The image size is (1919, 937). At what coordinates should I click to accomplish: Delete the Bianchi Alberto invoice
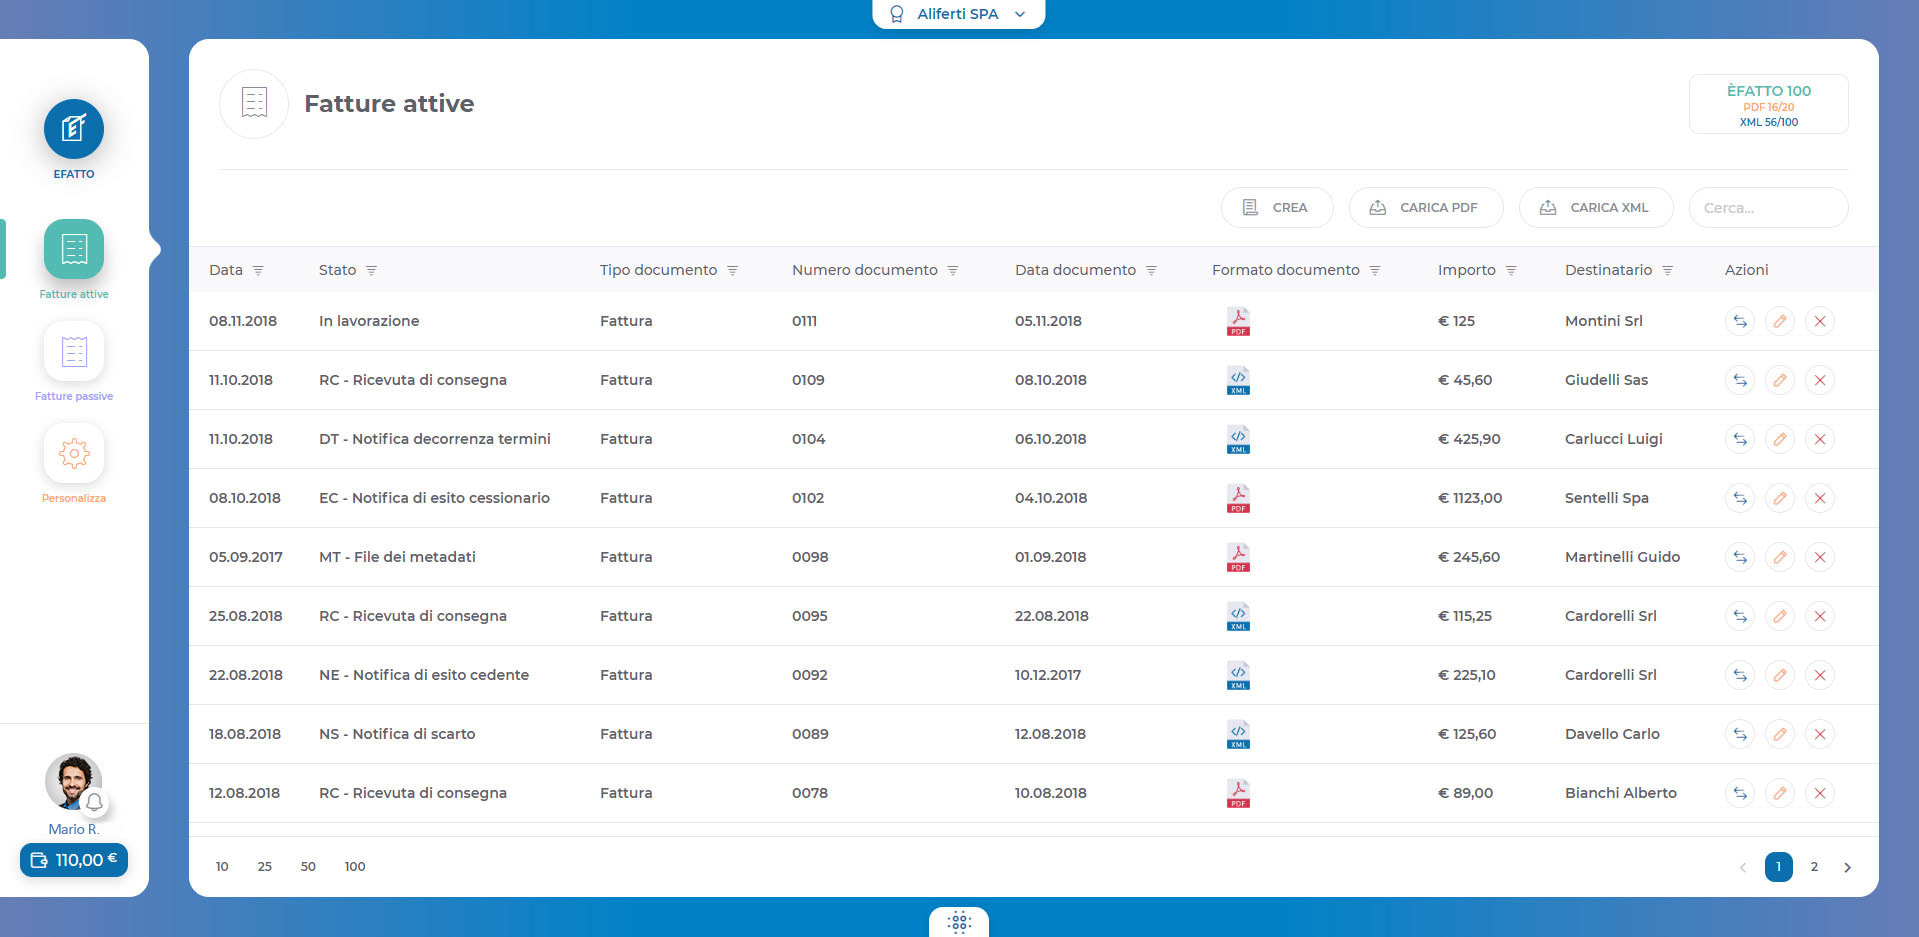click(1820, 793)
